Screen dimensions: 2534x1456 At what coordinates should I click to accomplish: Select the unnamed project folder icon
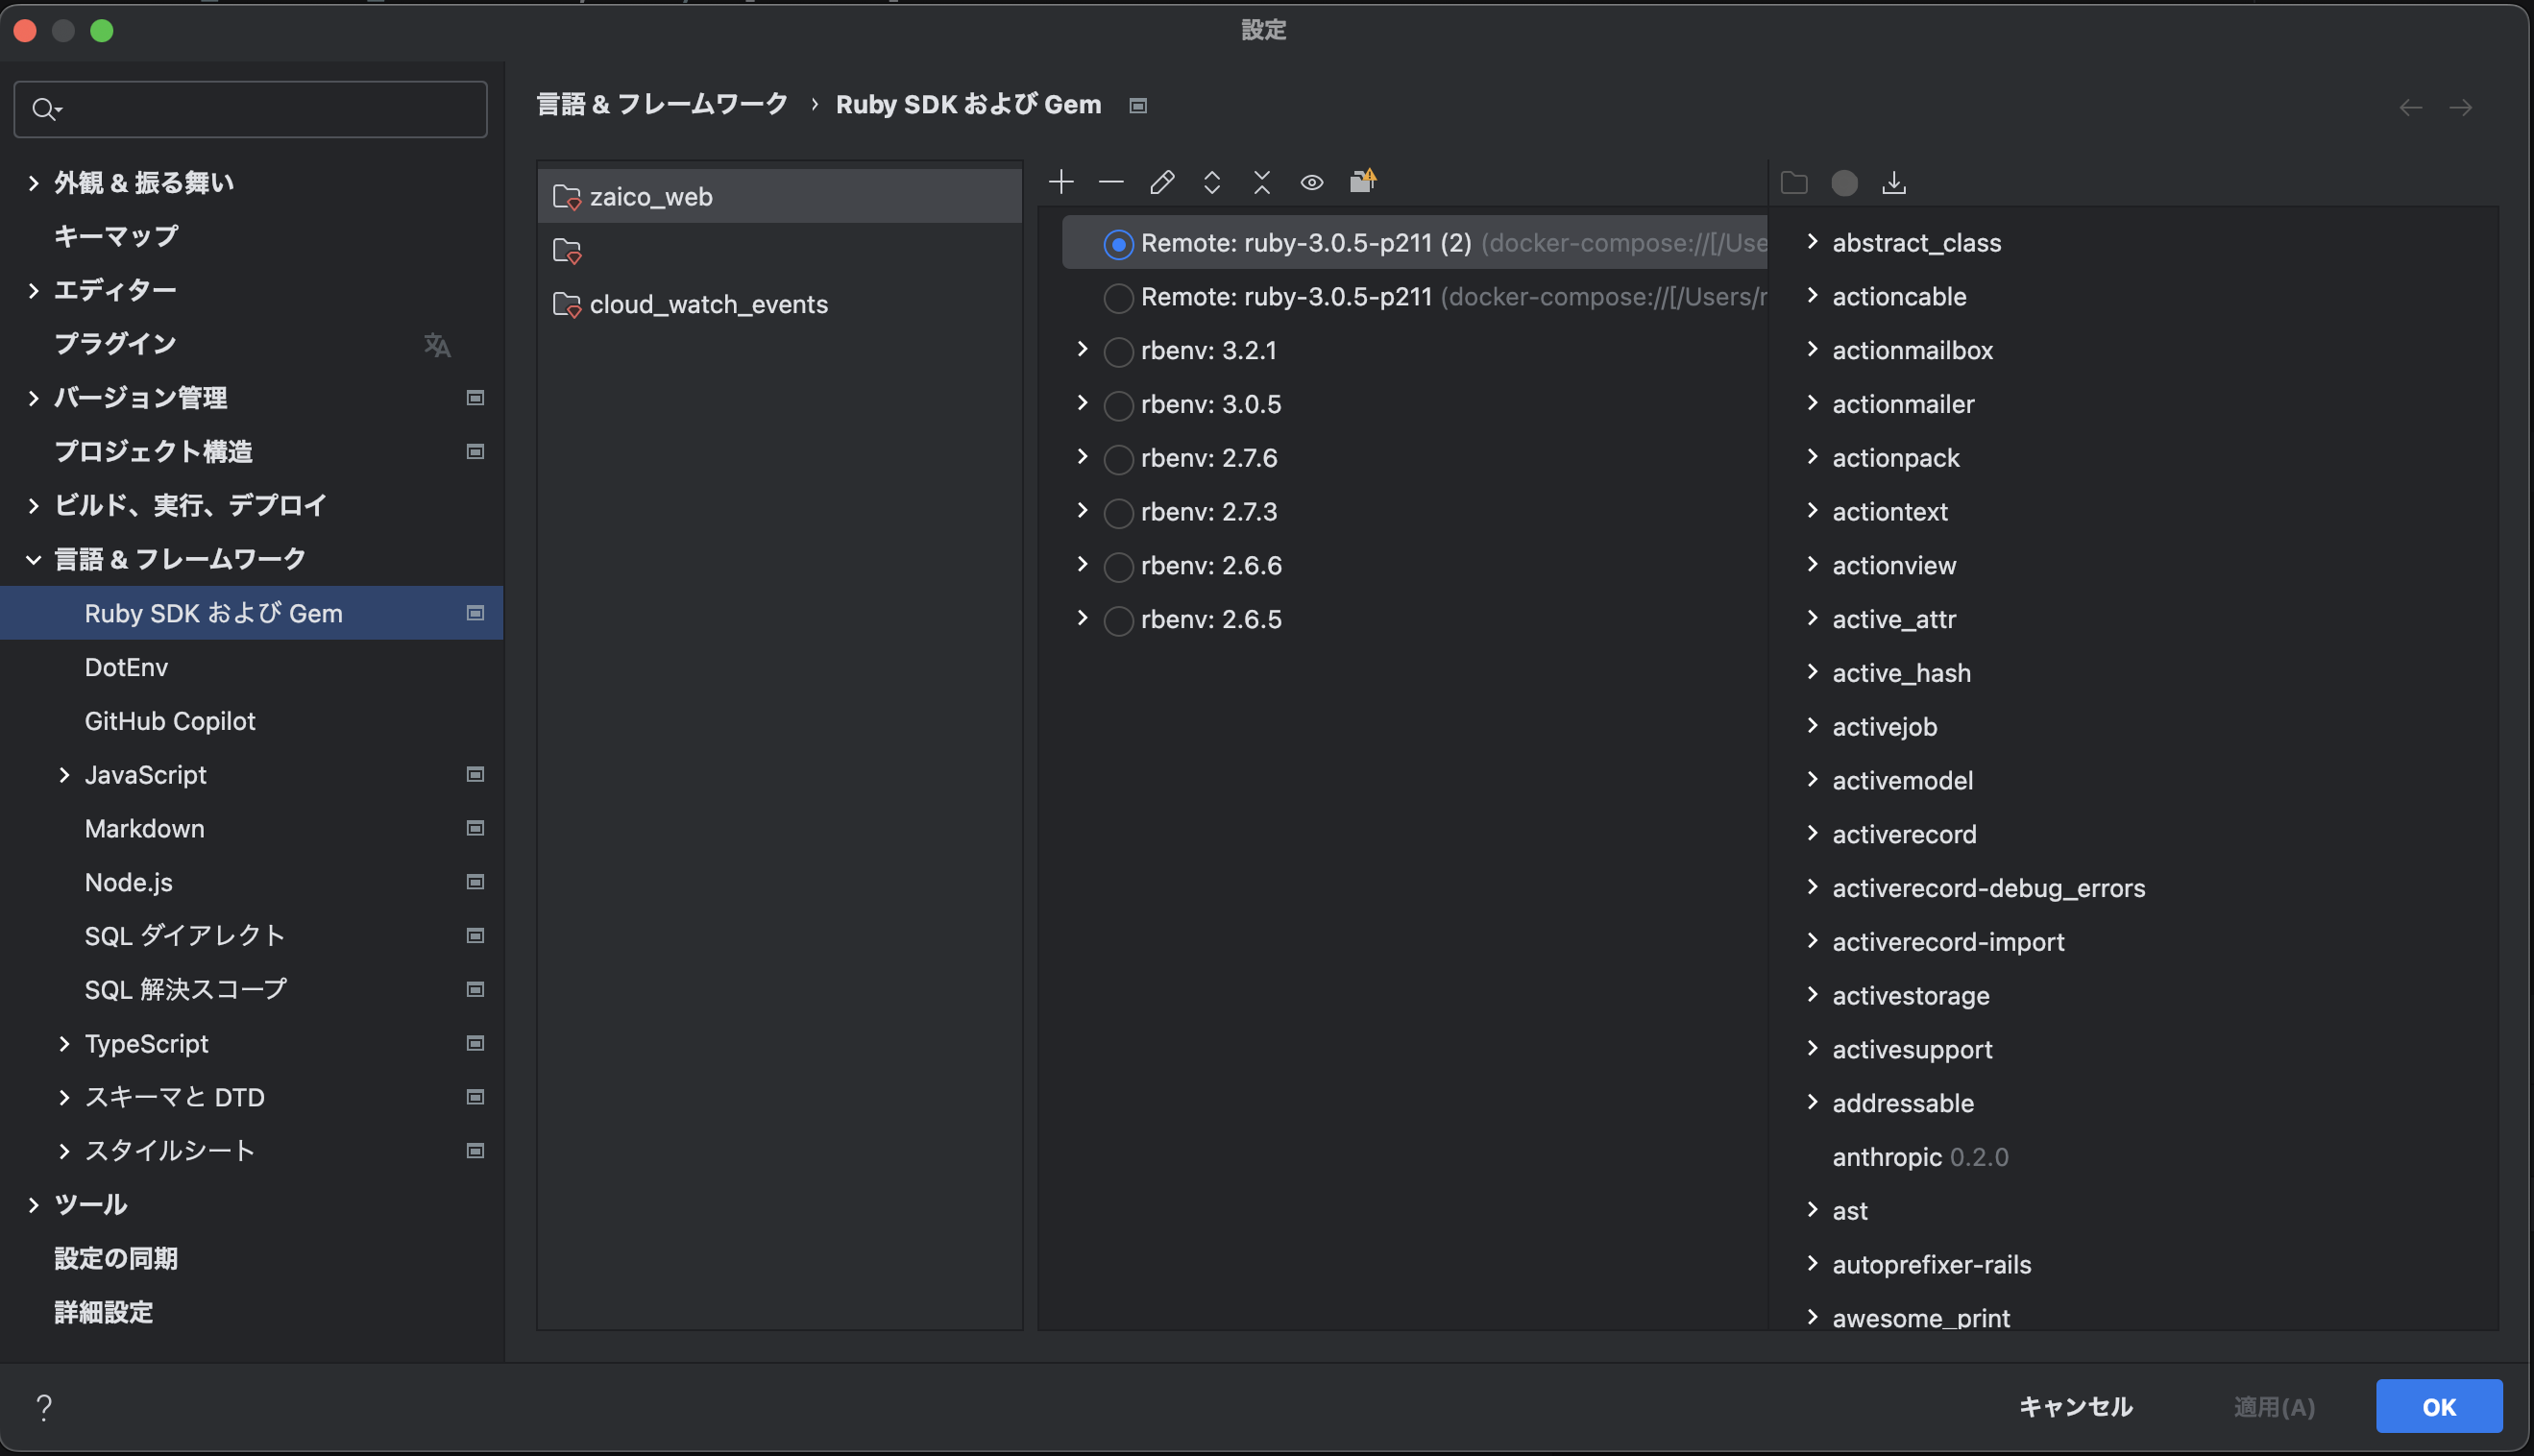(567, 250)
